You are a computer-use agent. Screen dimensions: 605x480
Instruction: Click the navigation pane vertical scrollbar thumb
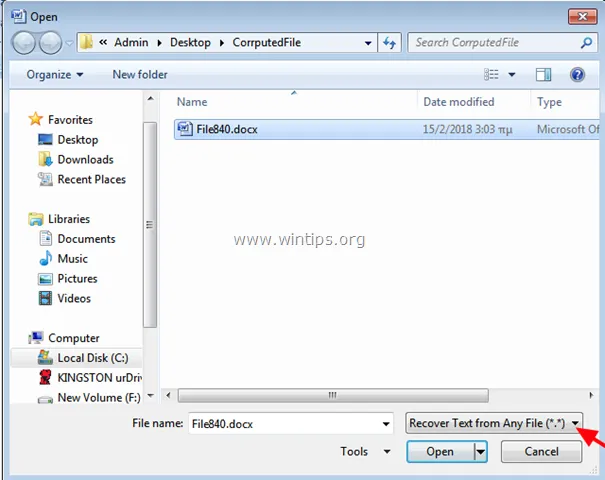[x=150, y=225]
